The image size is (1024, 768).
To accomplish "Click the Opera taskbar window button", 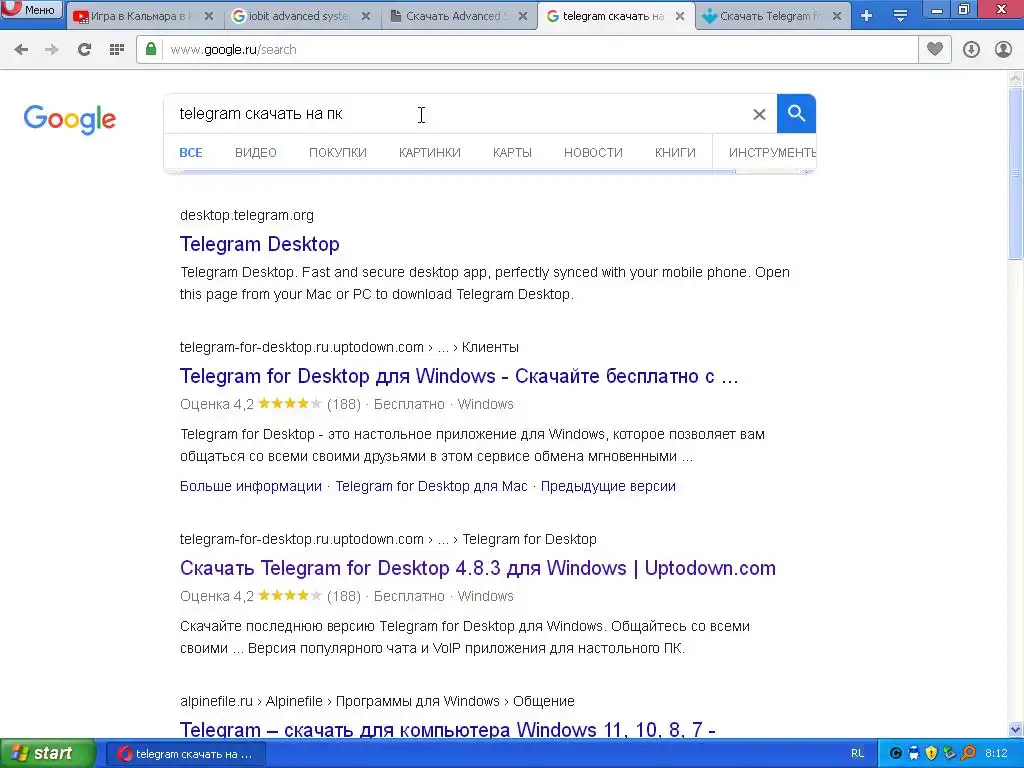I will (185, 754).
